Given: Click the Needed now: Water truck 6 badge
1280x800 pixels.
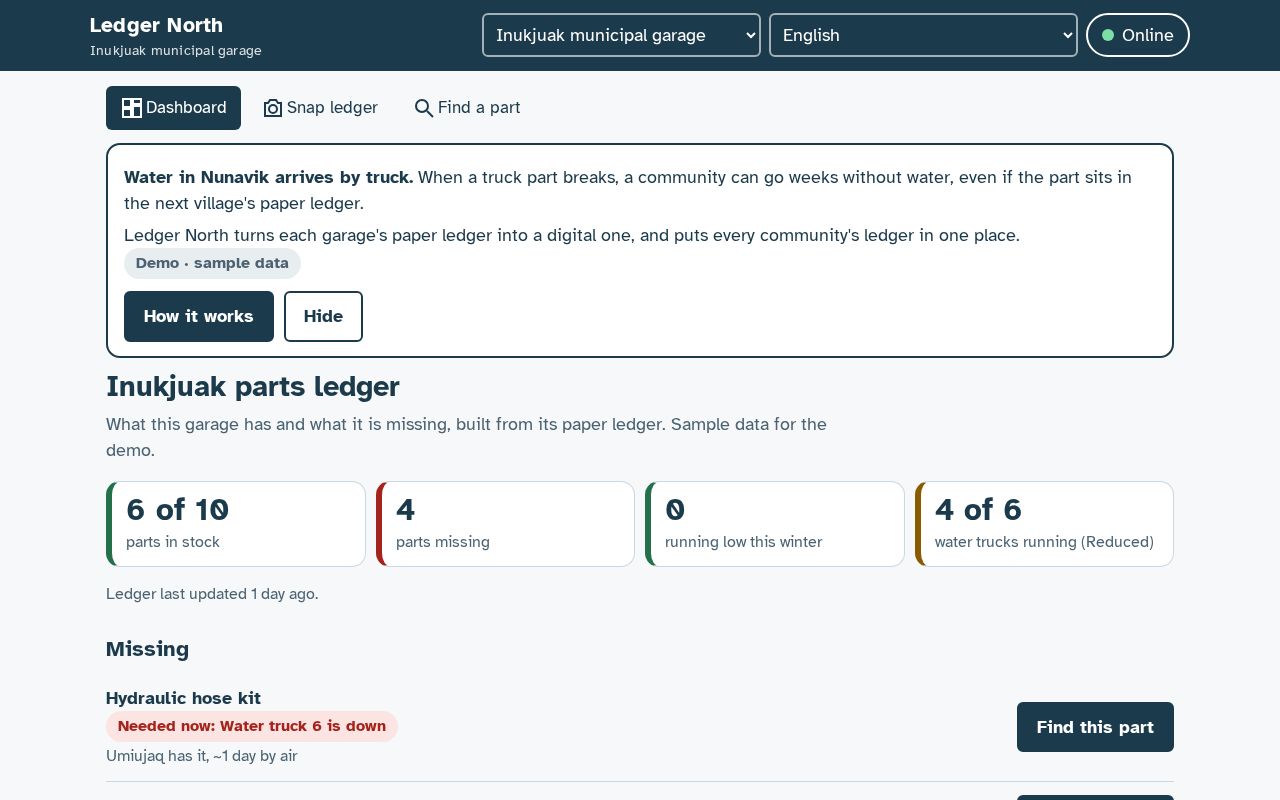Looking at the screenshot, I should (x=252, y=726).
